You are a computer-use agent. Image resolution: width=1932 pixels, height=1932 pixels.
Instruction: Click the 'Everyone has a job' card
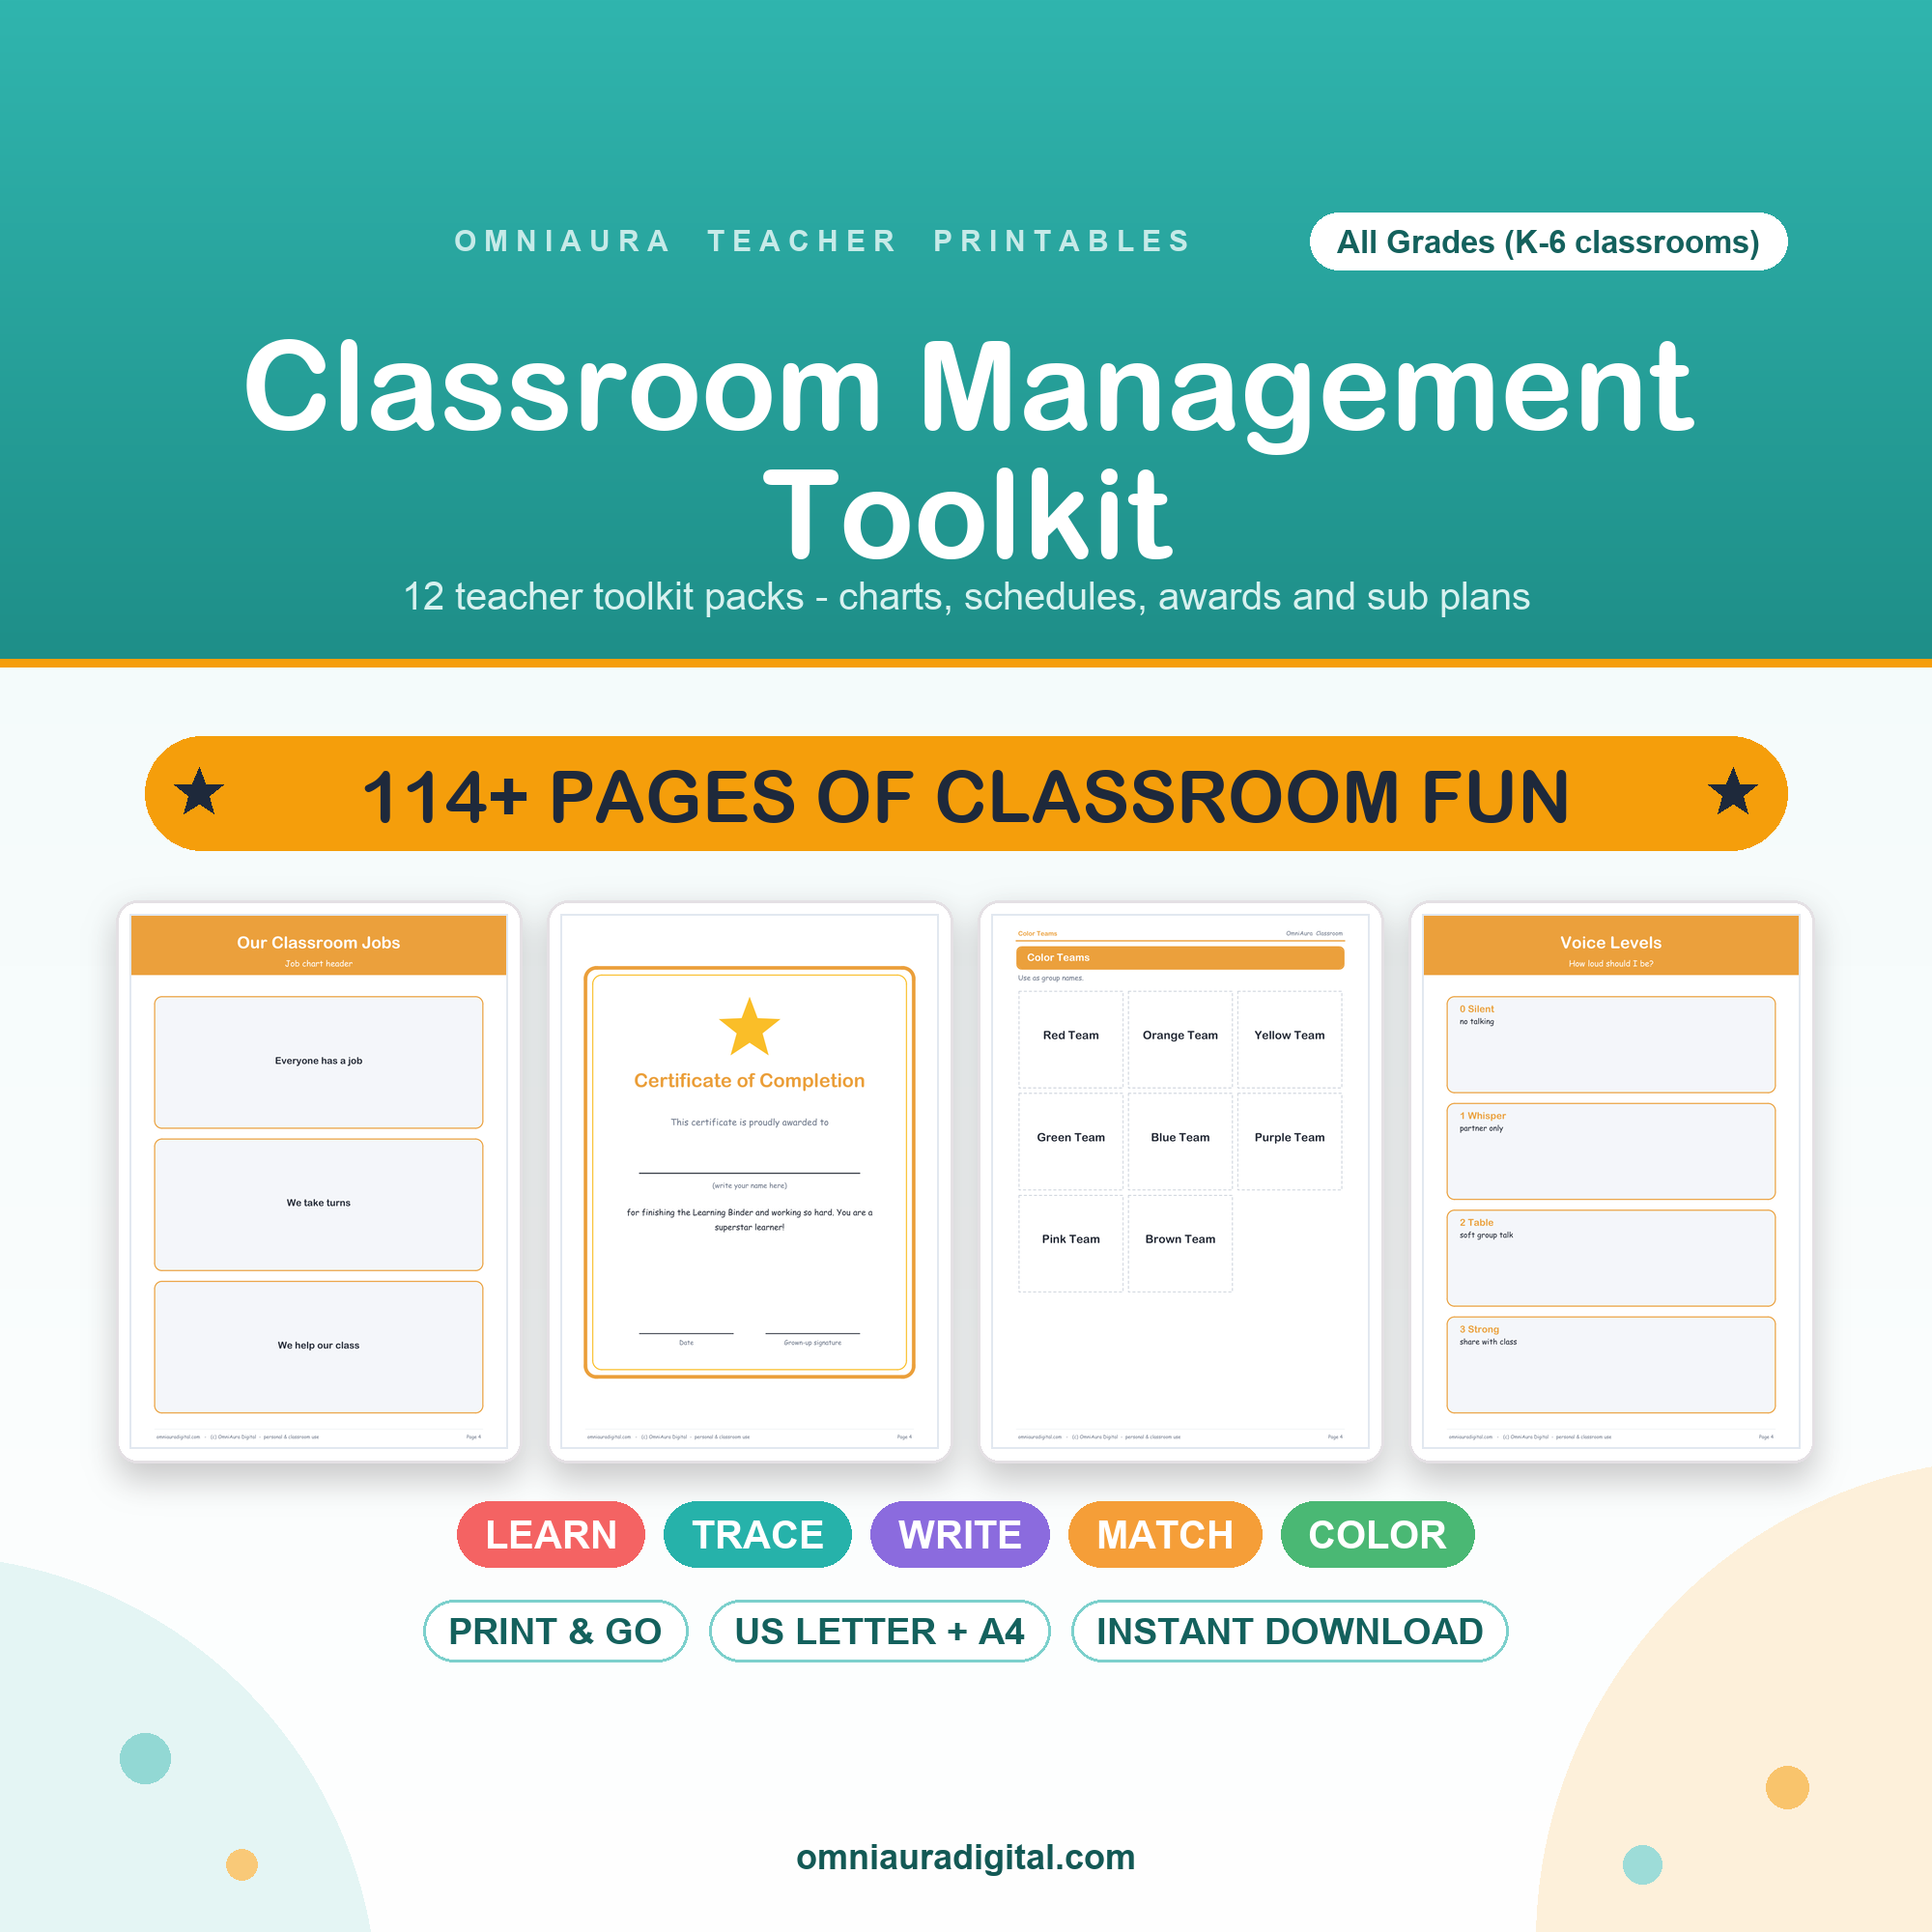coord(319,1062)
